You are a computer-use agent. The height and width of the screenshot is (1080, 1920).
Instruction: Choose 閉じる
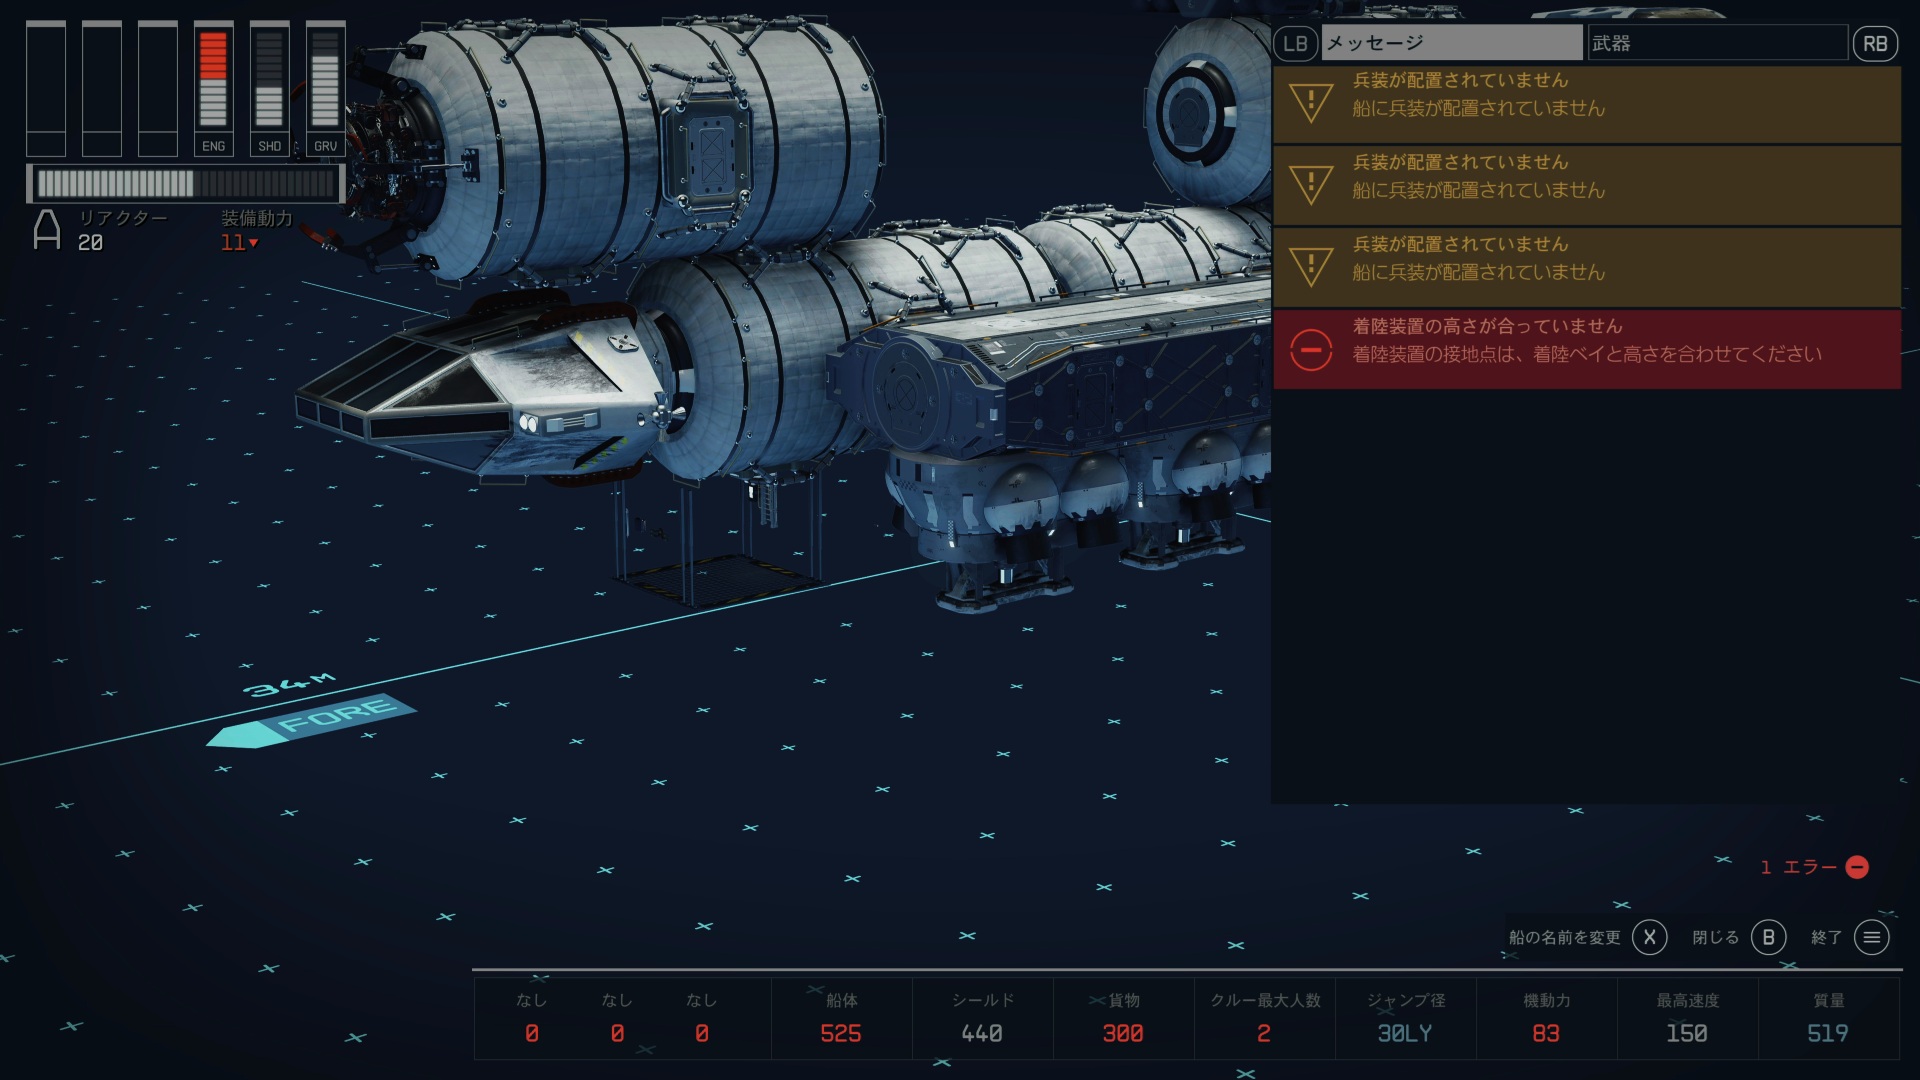pos(1715,937)
